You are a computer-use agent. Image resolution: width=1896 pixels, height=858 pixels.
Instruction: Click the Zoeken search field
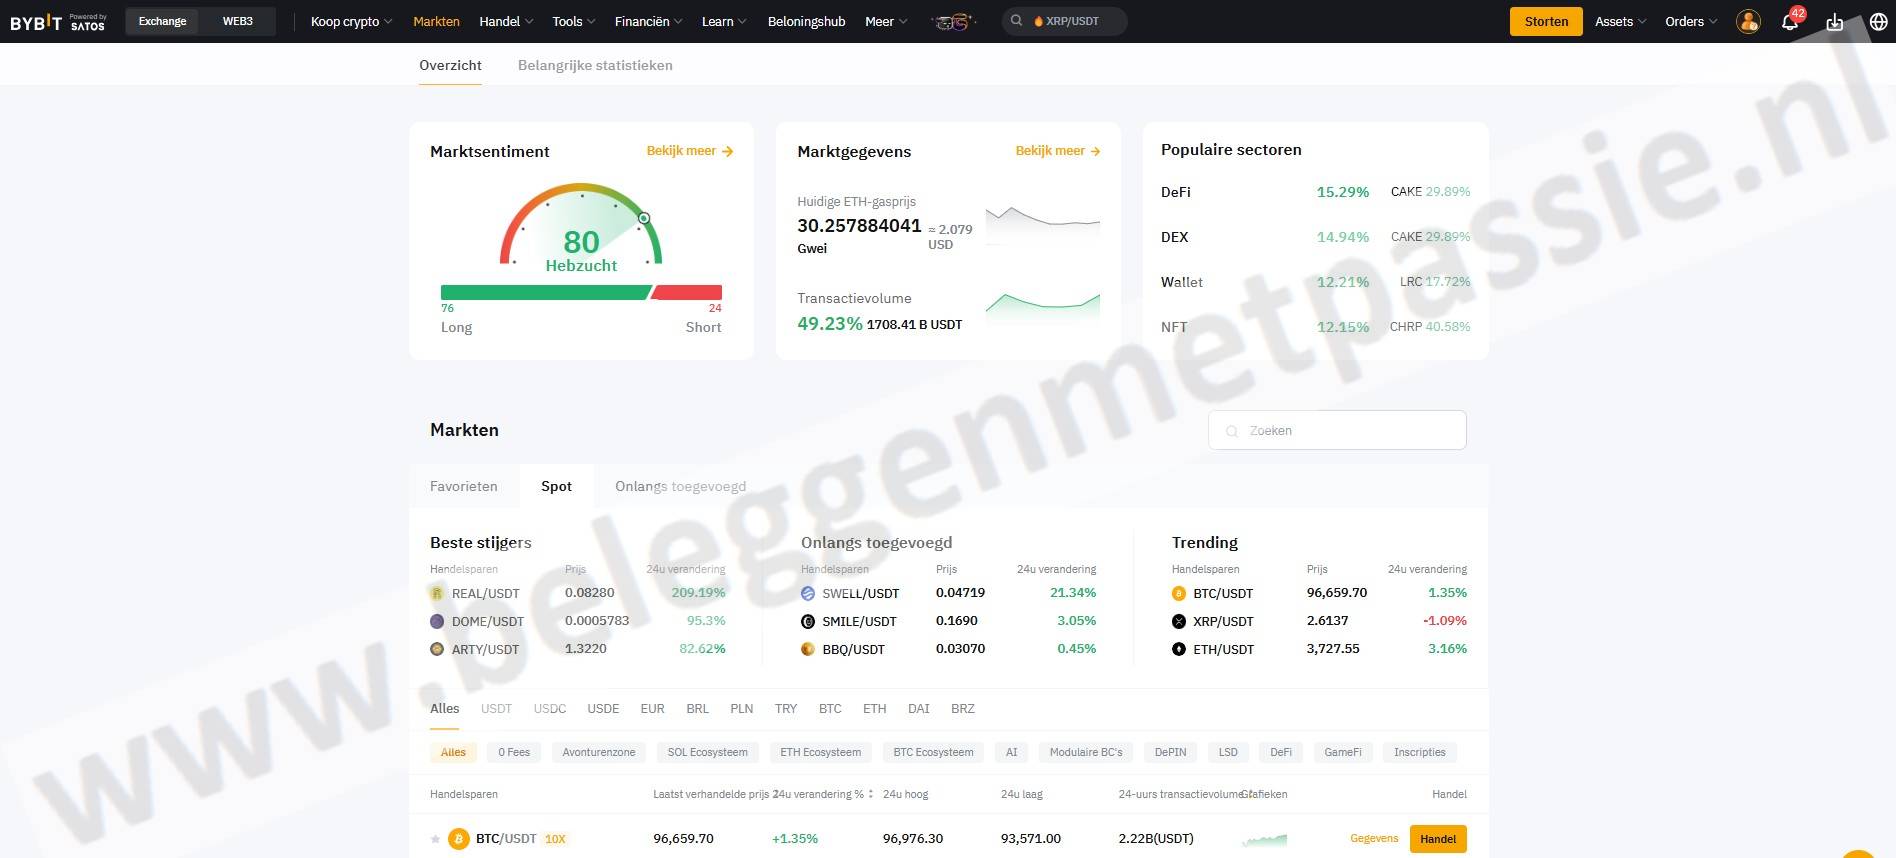1337,430
